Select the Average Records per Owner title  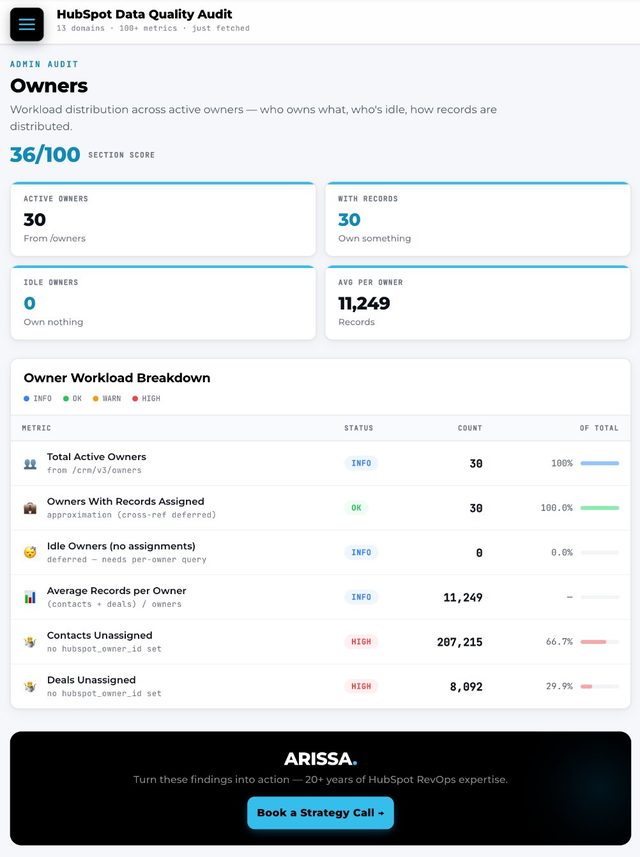(x=116, y=591)
